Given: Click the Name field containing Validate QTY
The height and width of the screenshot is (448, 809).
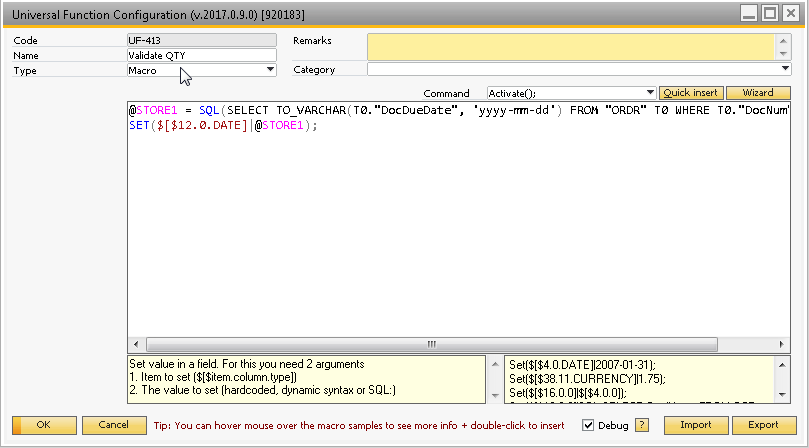Looking at the screenshot, I should coord(202,55).
